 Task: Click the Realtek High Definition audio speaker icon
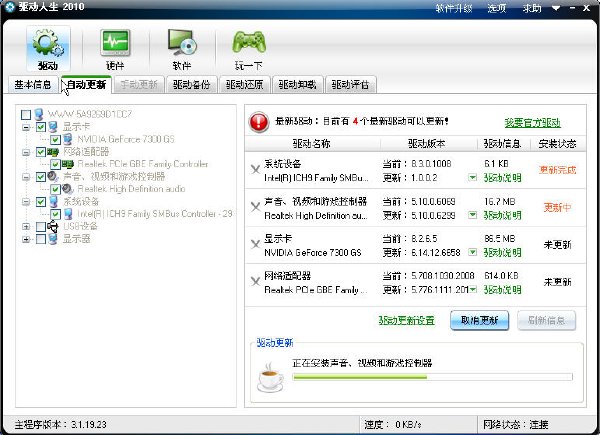68,189
